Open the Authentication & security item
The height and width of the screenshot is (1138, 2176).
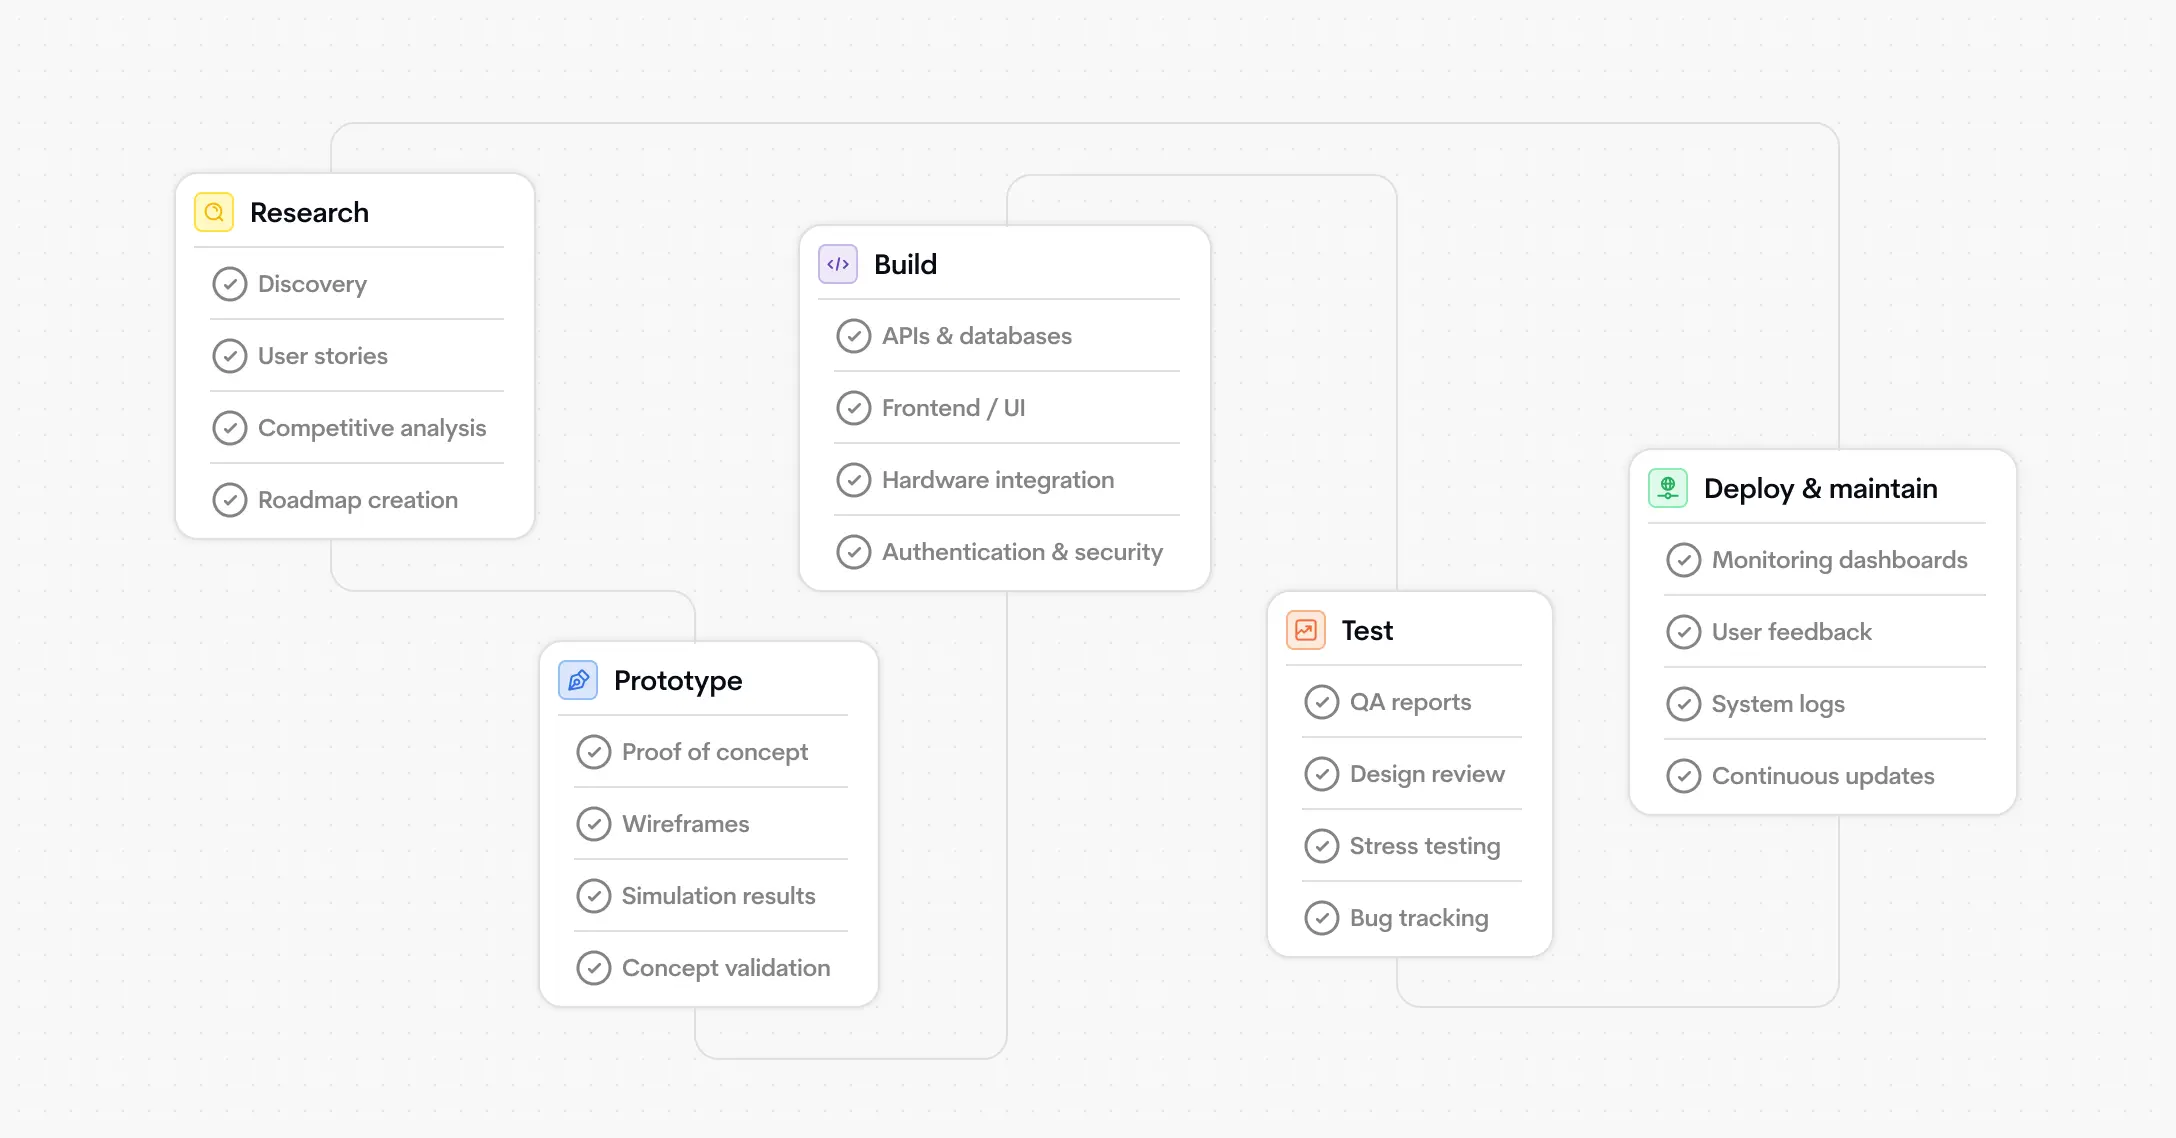1021,552
